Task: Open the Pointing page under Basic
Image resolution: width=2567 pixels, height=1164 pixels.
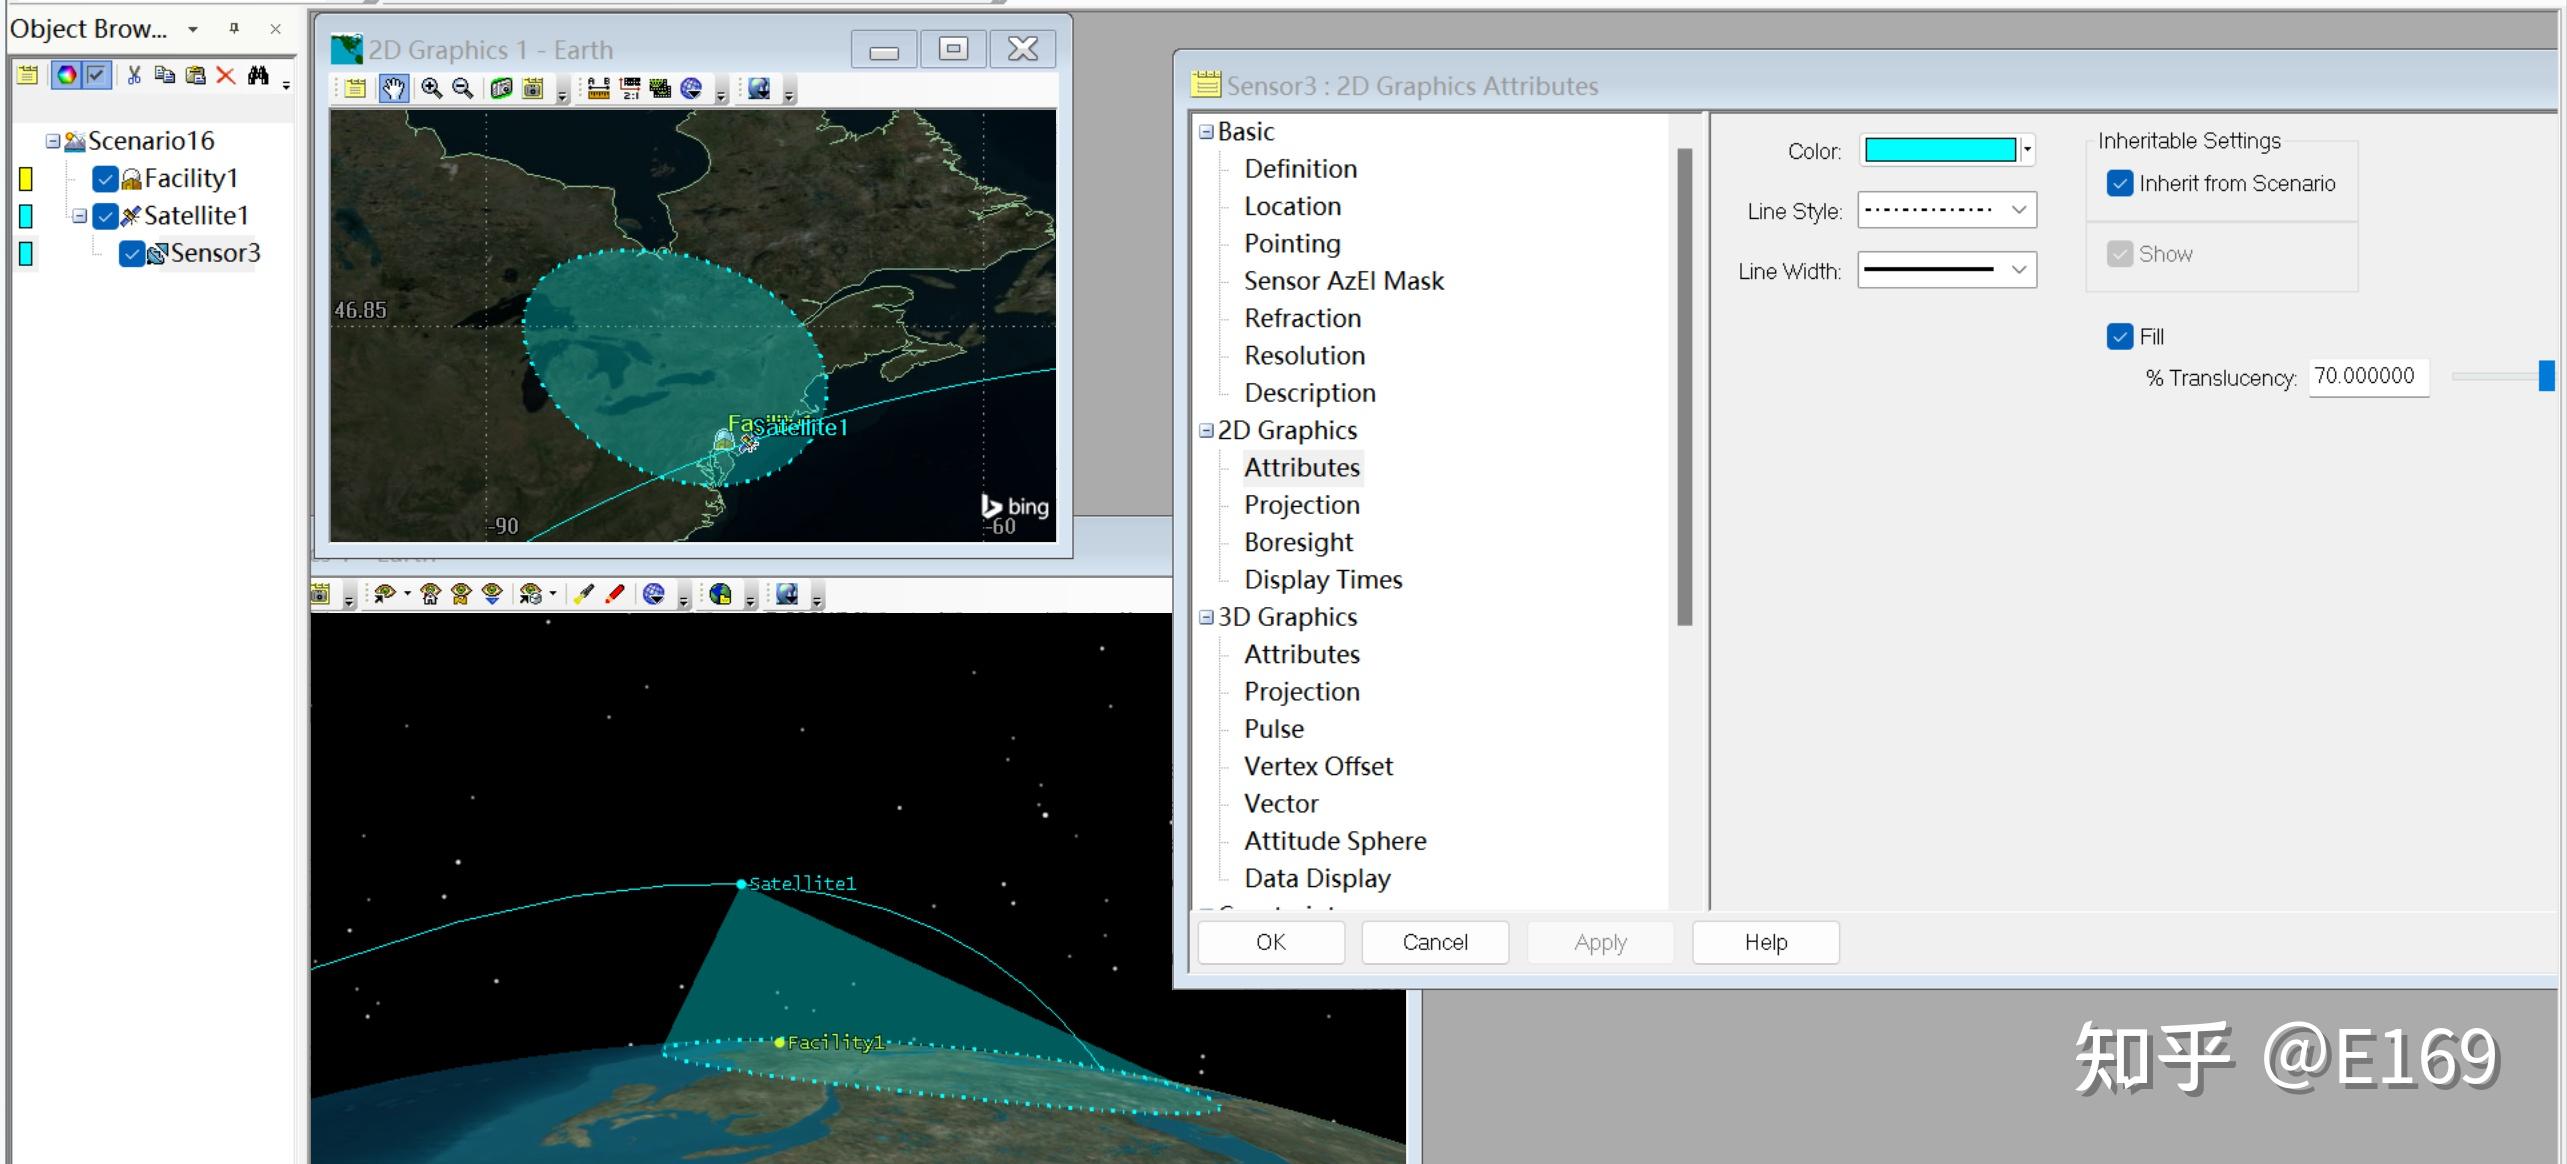Action: [x=1292, y=244]
